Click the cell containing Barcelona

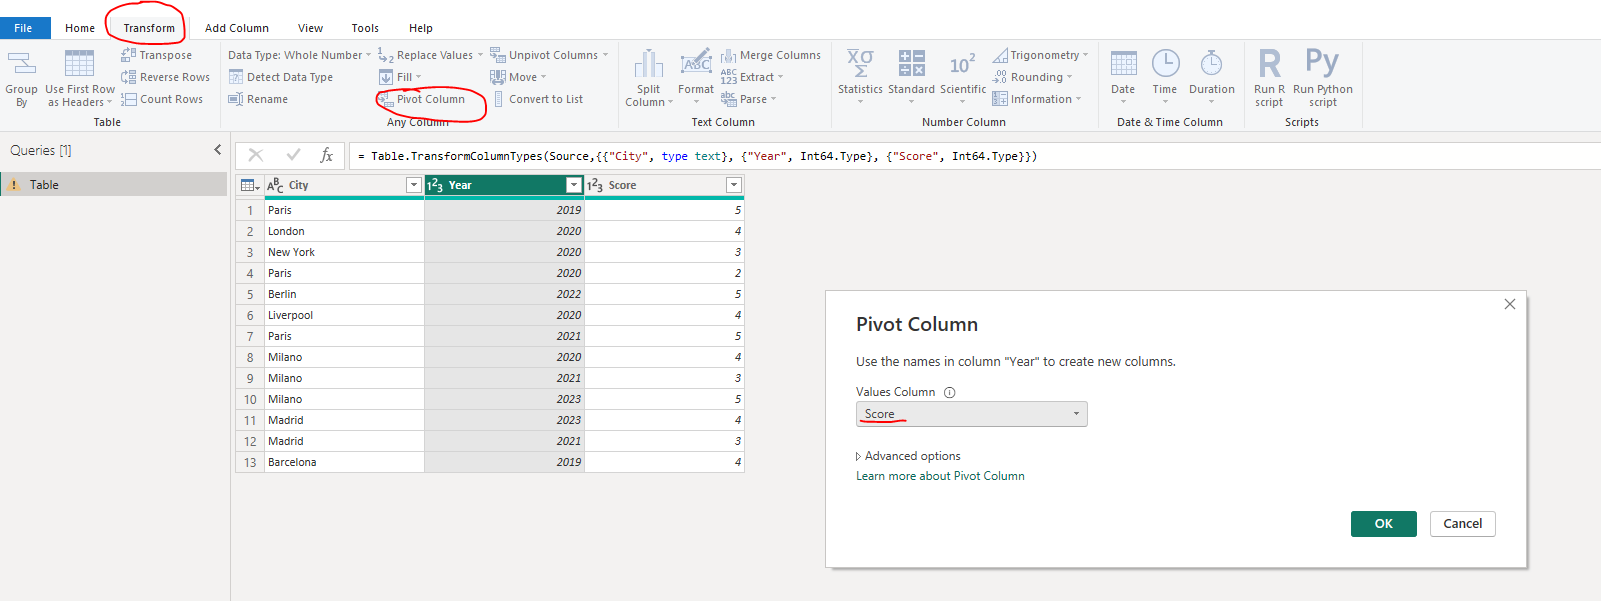[344, 462]
